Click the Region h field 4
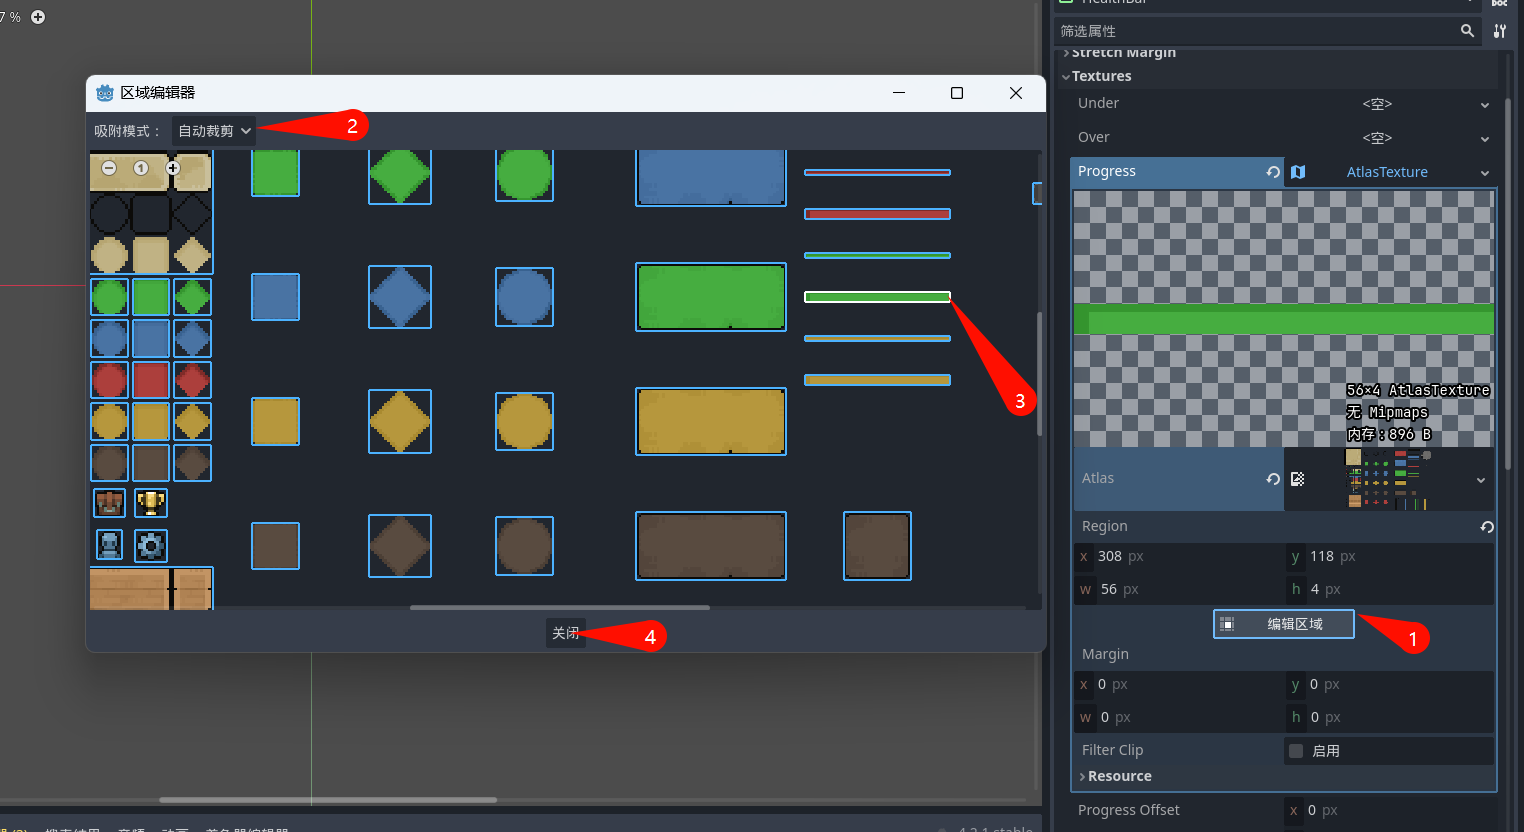The height and width of the screenshot is (832, 1524). 1390,590
